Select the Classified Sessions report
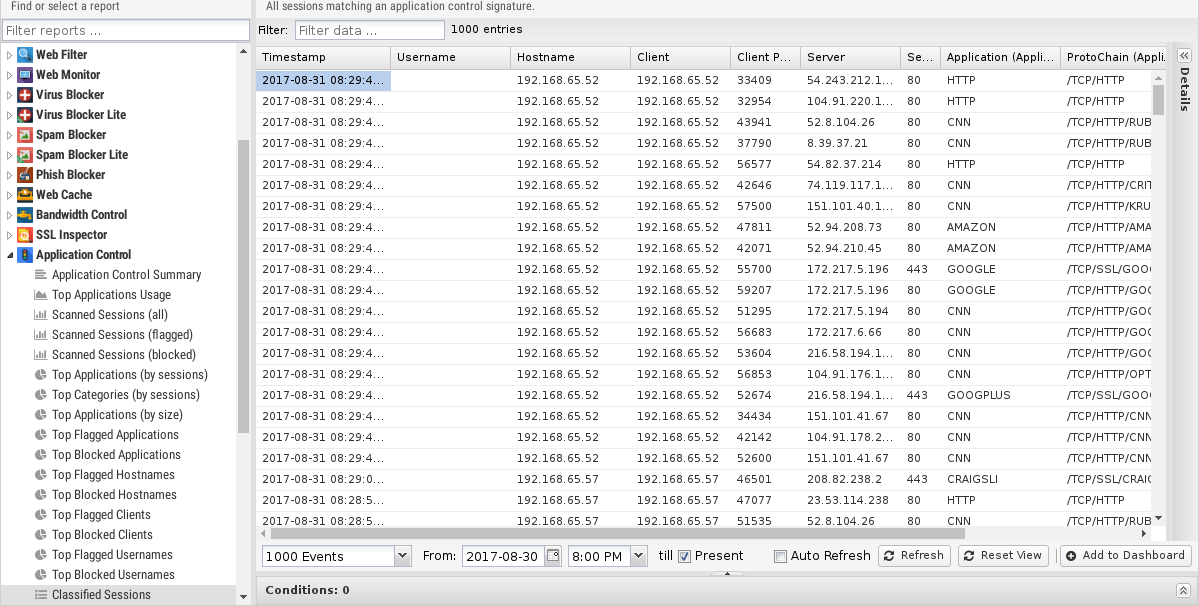Viewport: 1199px width, 606px height. coord(119,594)
